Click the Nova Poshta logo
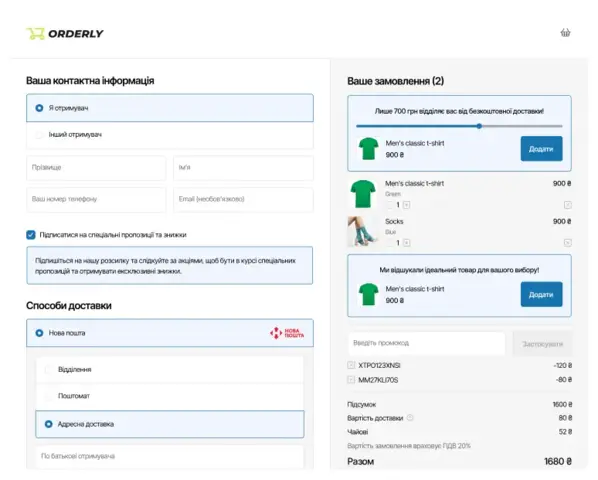This screenshot has width=598, height=480. click(x=287, y=333)
